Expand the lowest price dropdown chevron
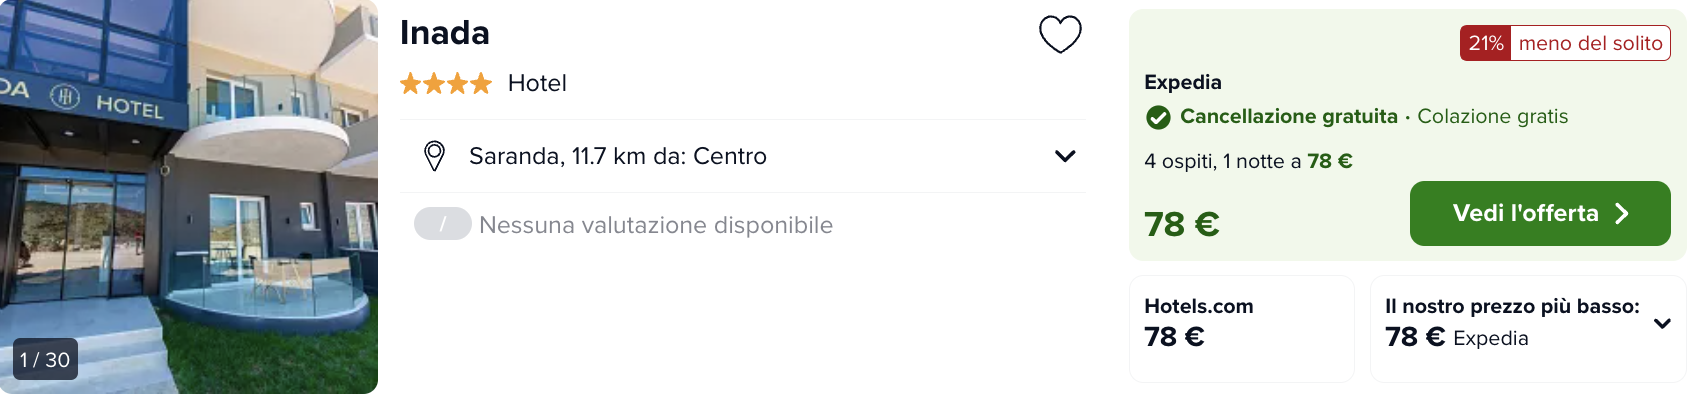 point(1662,323)
